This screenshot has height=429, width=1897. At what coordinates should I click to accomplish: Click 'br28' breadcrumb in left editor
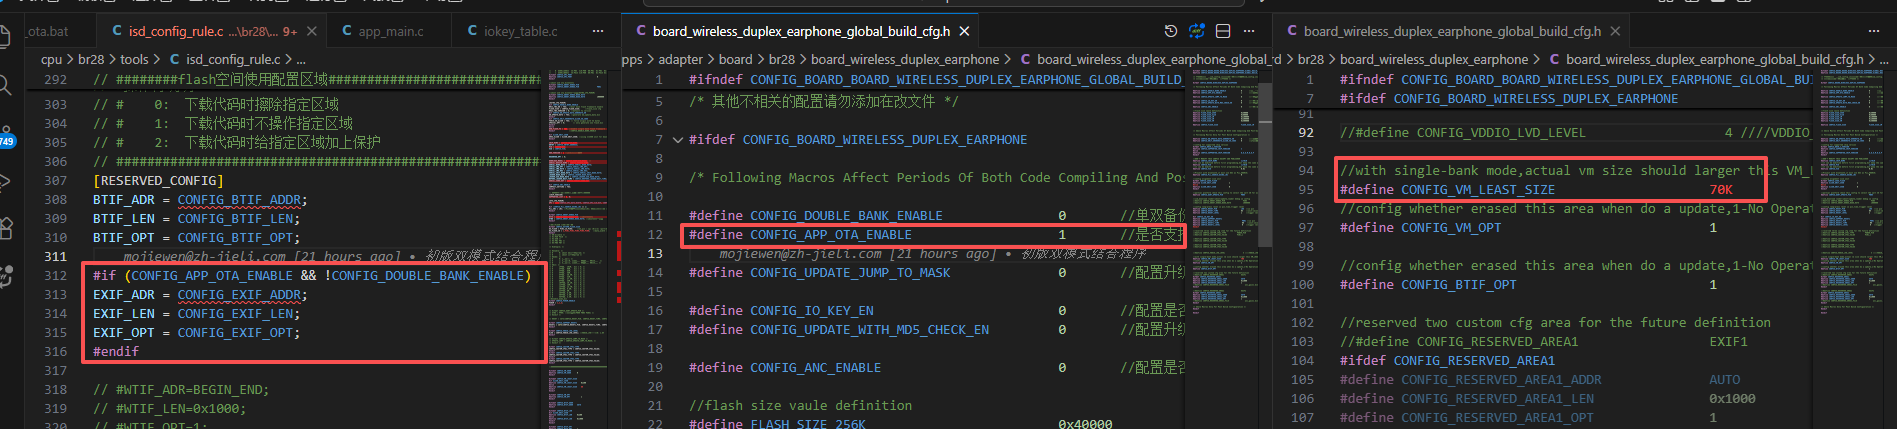pyautogui.click(x=91, y=59)
